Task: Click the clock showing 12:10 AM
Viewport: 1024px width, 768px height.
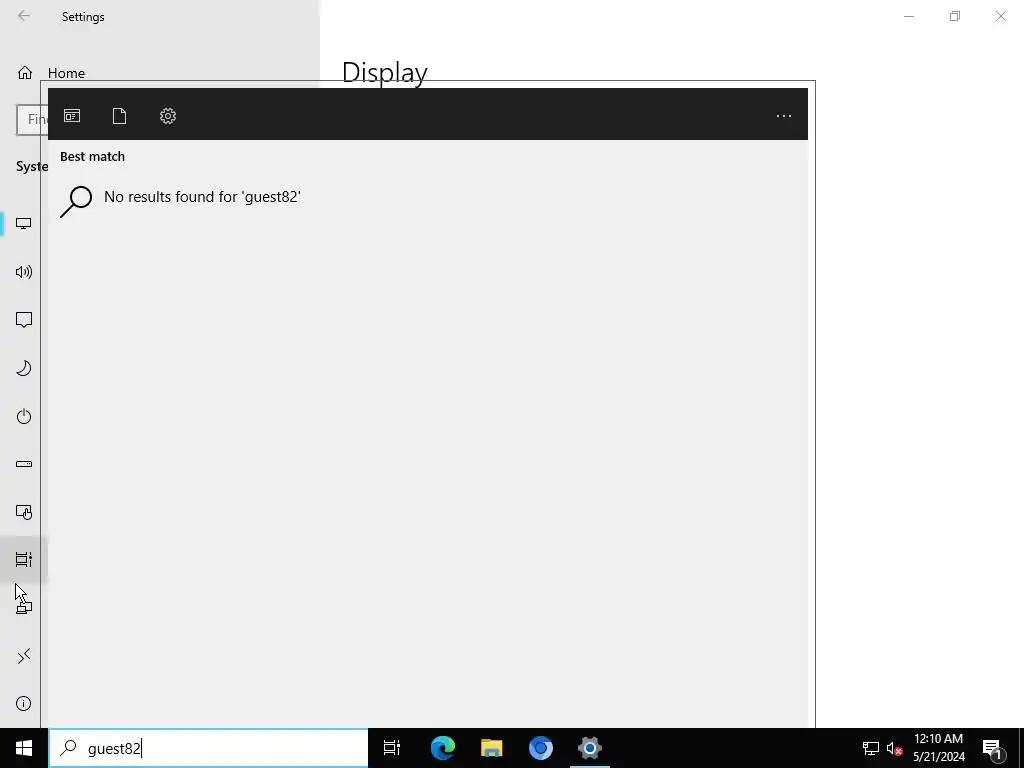Action: pos(938,739)
